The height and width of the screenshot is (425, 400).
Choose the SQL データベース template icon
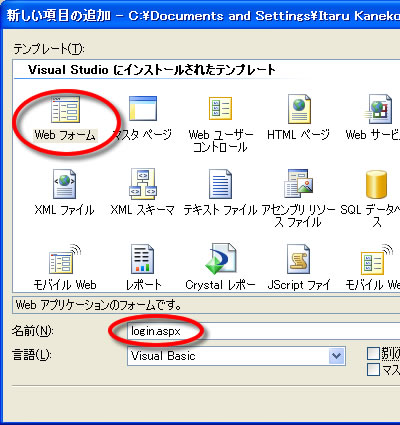tap(376, 184)
